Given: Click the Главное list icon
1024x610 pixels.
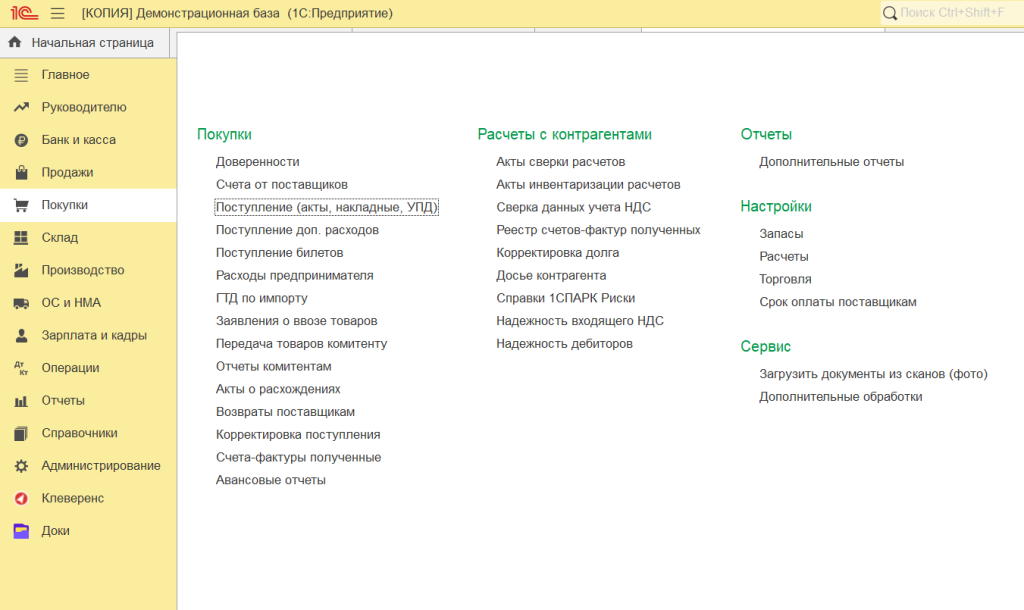Looking at the screenshot, I should point(22,75).
